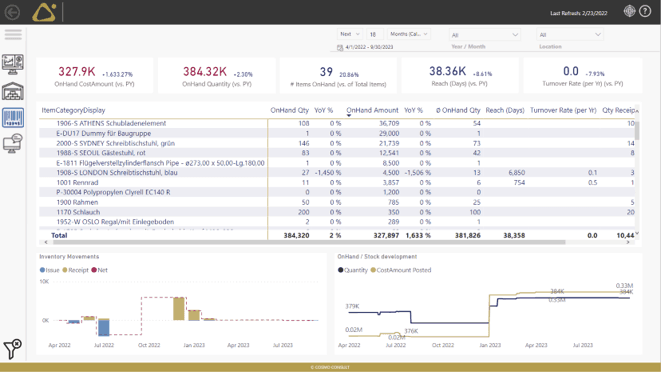Select the warehouse page icon
Screen dimensions: 661x372
(13, 91)
